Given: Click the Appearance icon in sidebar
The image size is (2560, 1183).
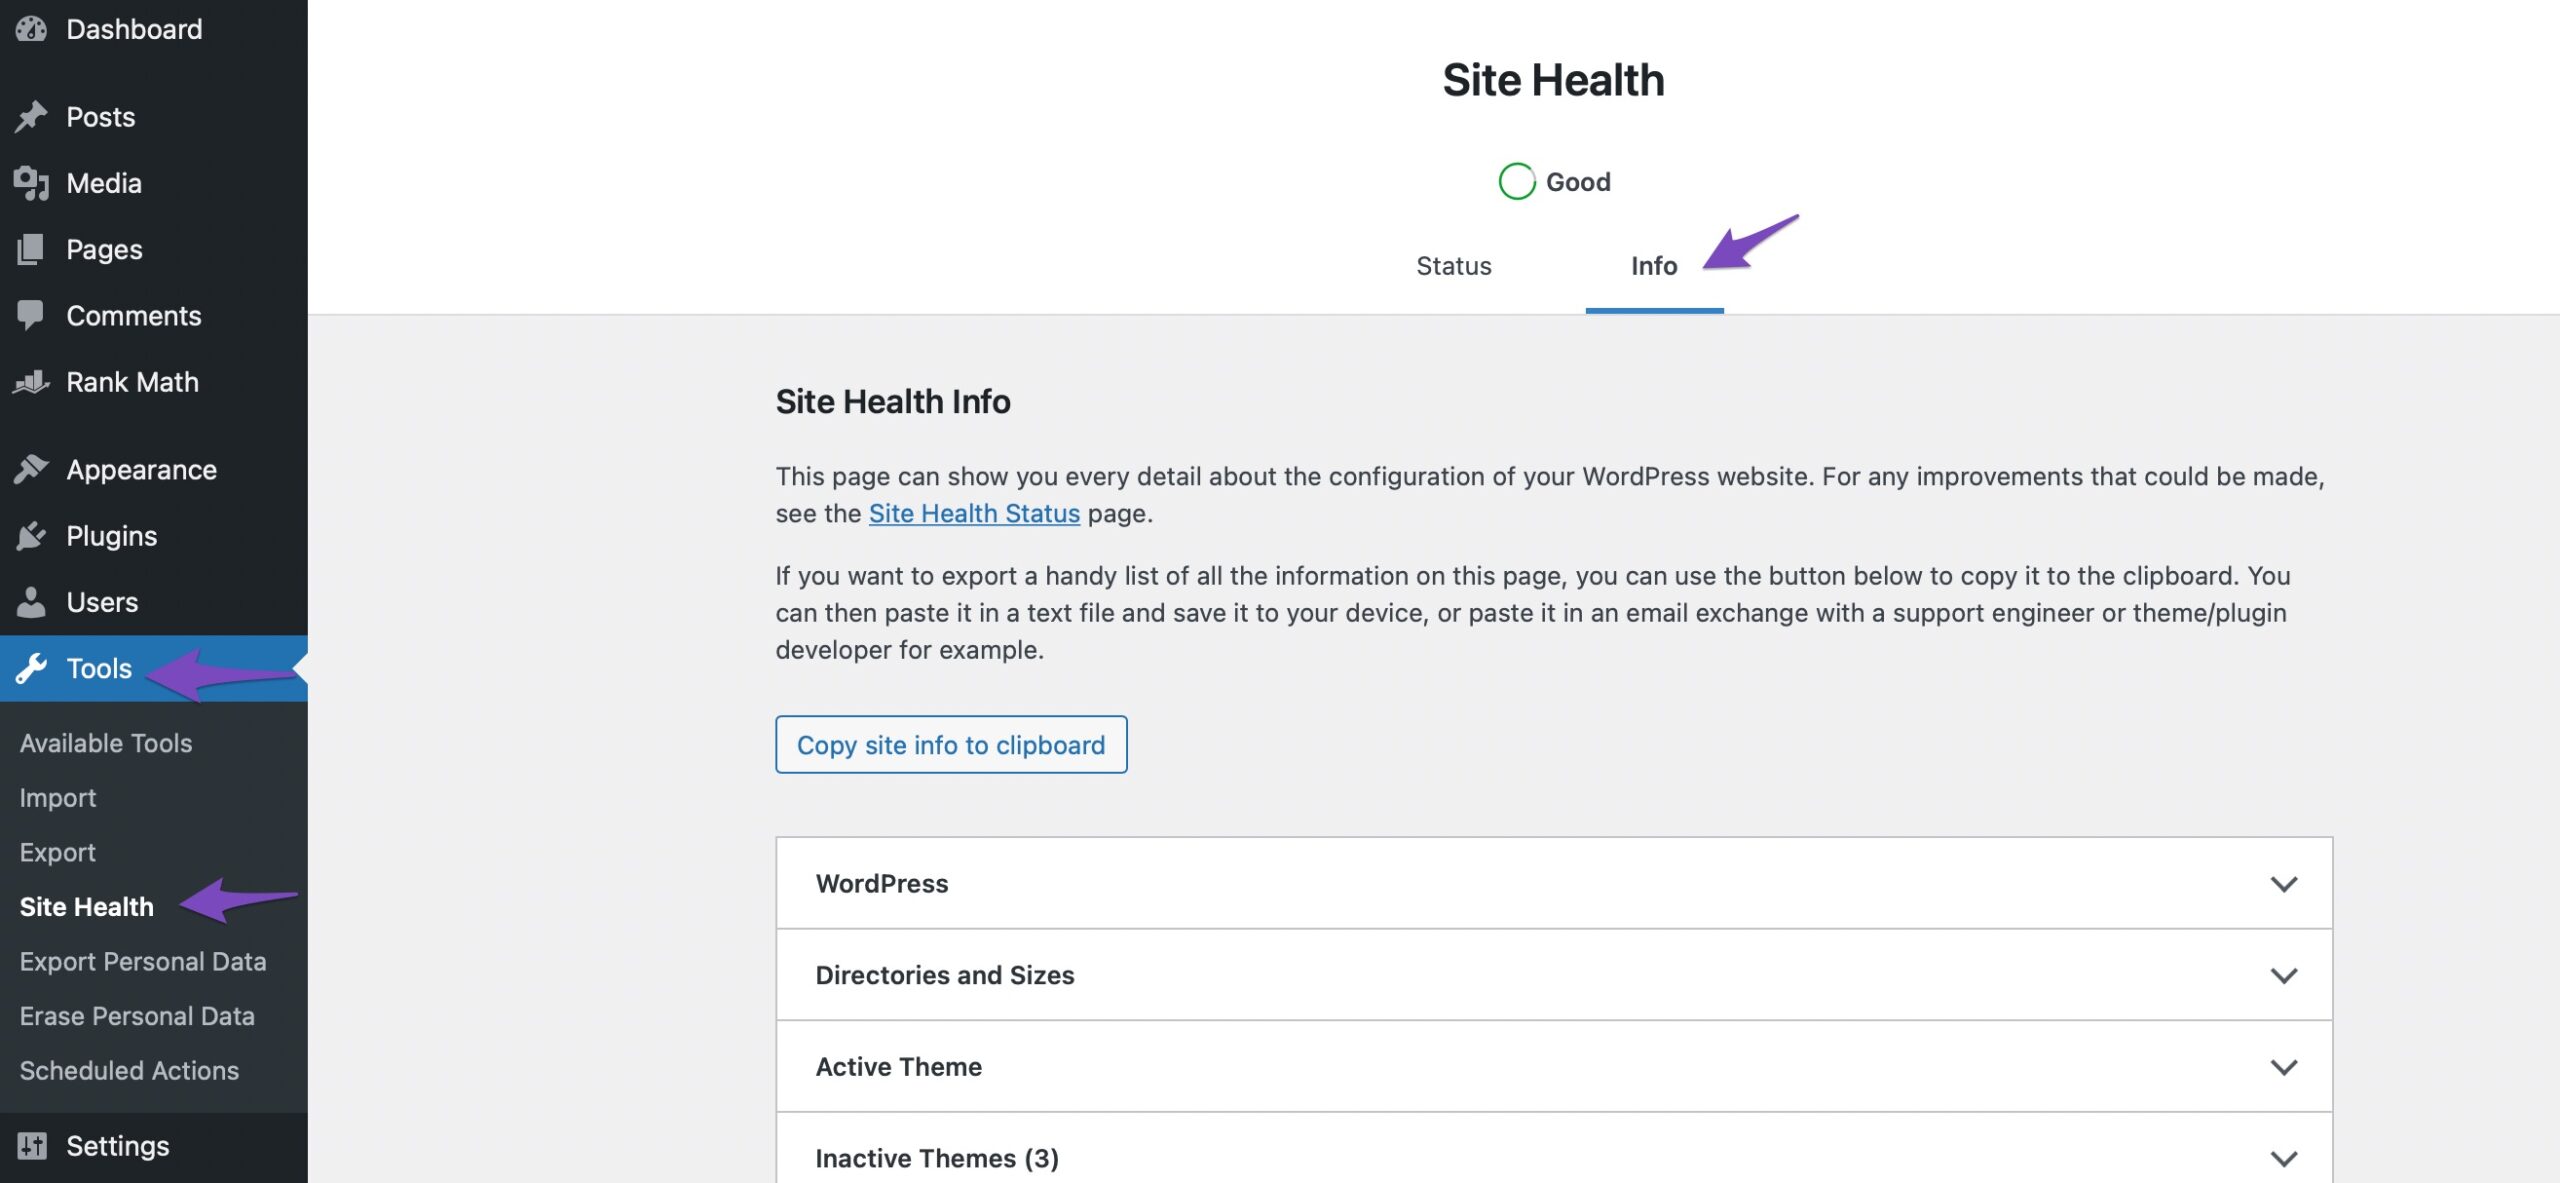Looking at the screenshot, I should coord(31,470).
